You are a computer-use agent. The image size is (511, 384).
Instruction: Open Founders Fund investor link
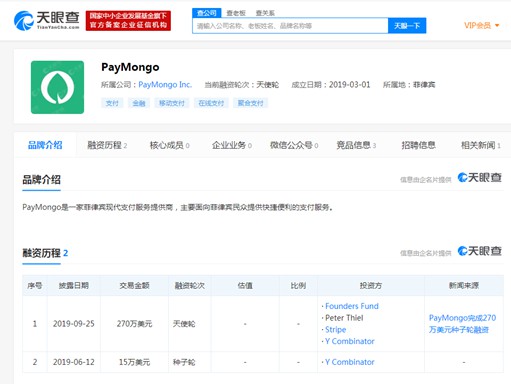coord(352,306)
